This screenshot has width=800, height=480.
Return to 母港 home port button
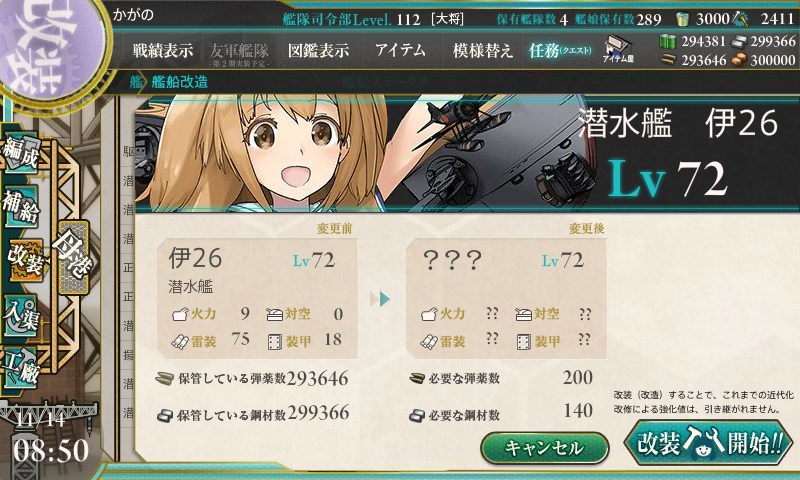(73, 258)
